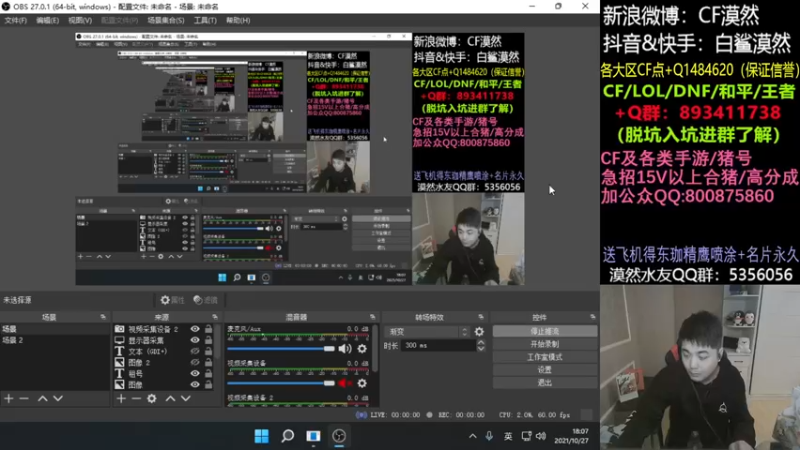Click 属性 button above docks
Screen dimensions: 800x450
click(x=172, y=300)
